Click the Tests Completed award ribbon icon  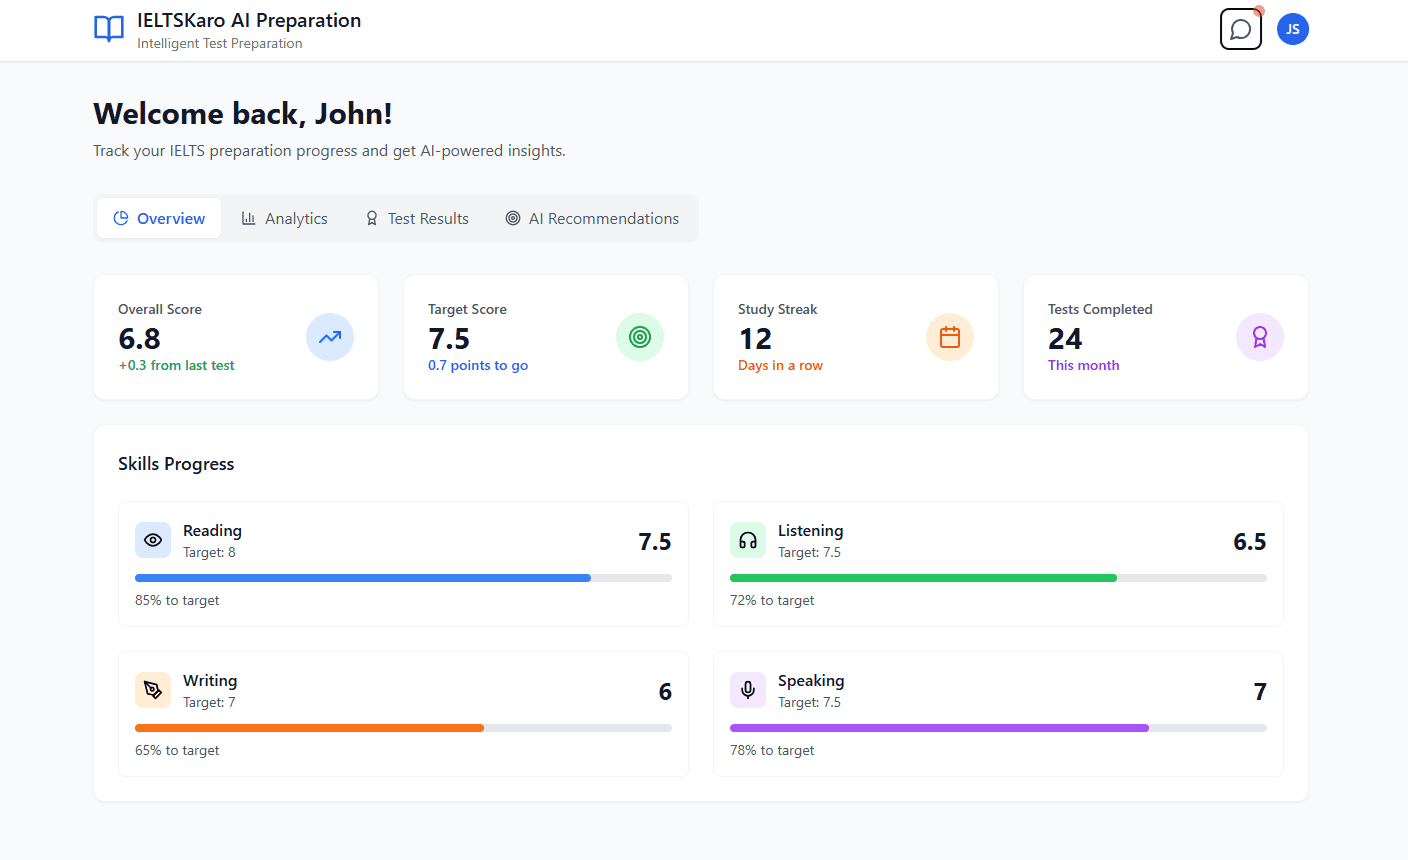click(1260, 337)
